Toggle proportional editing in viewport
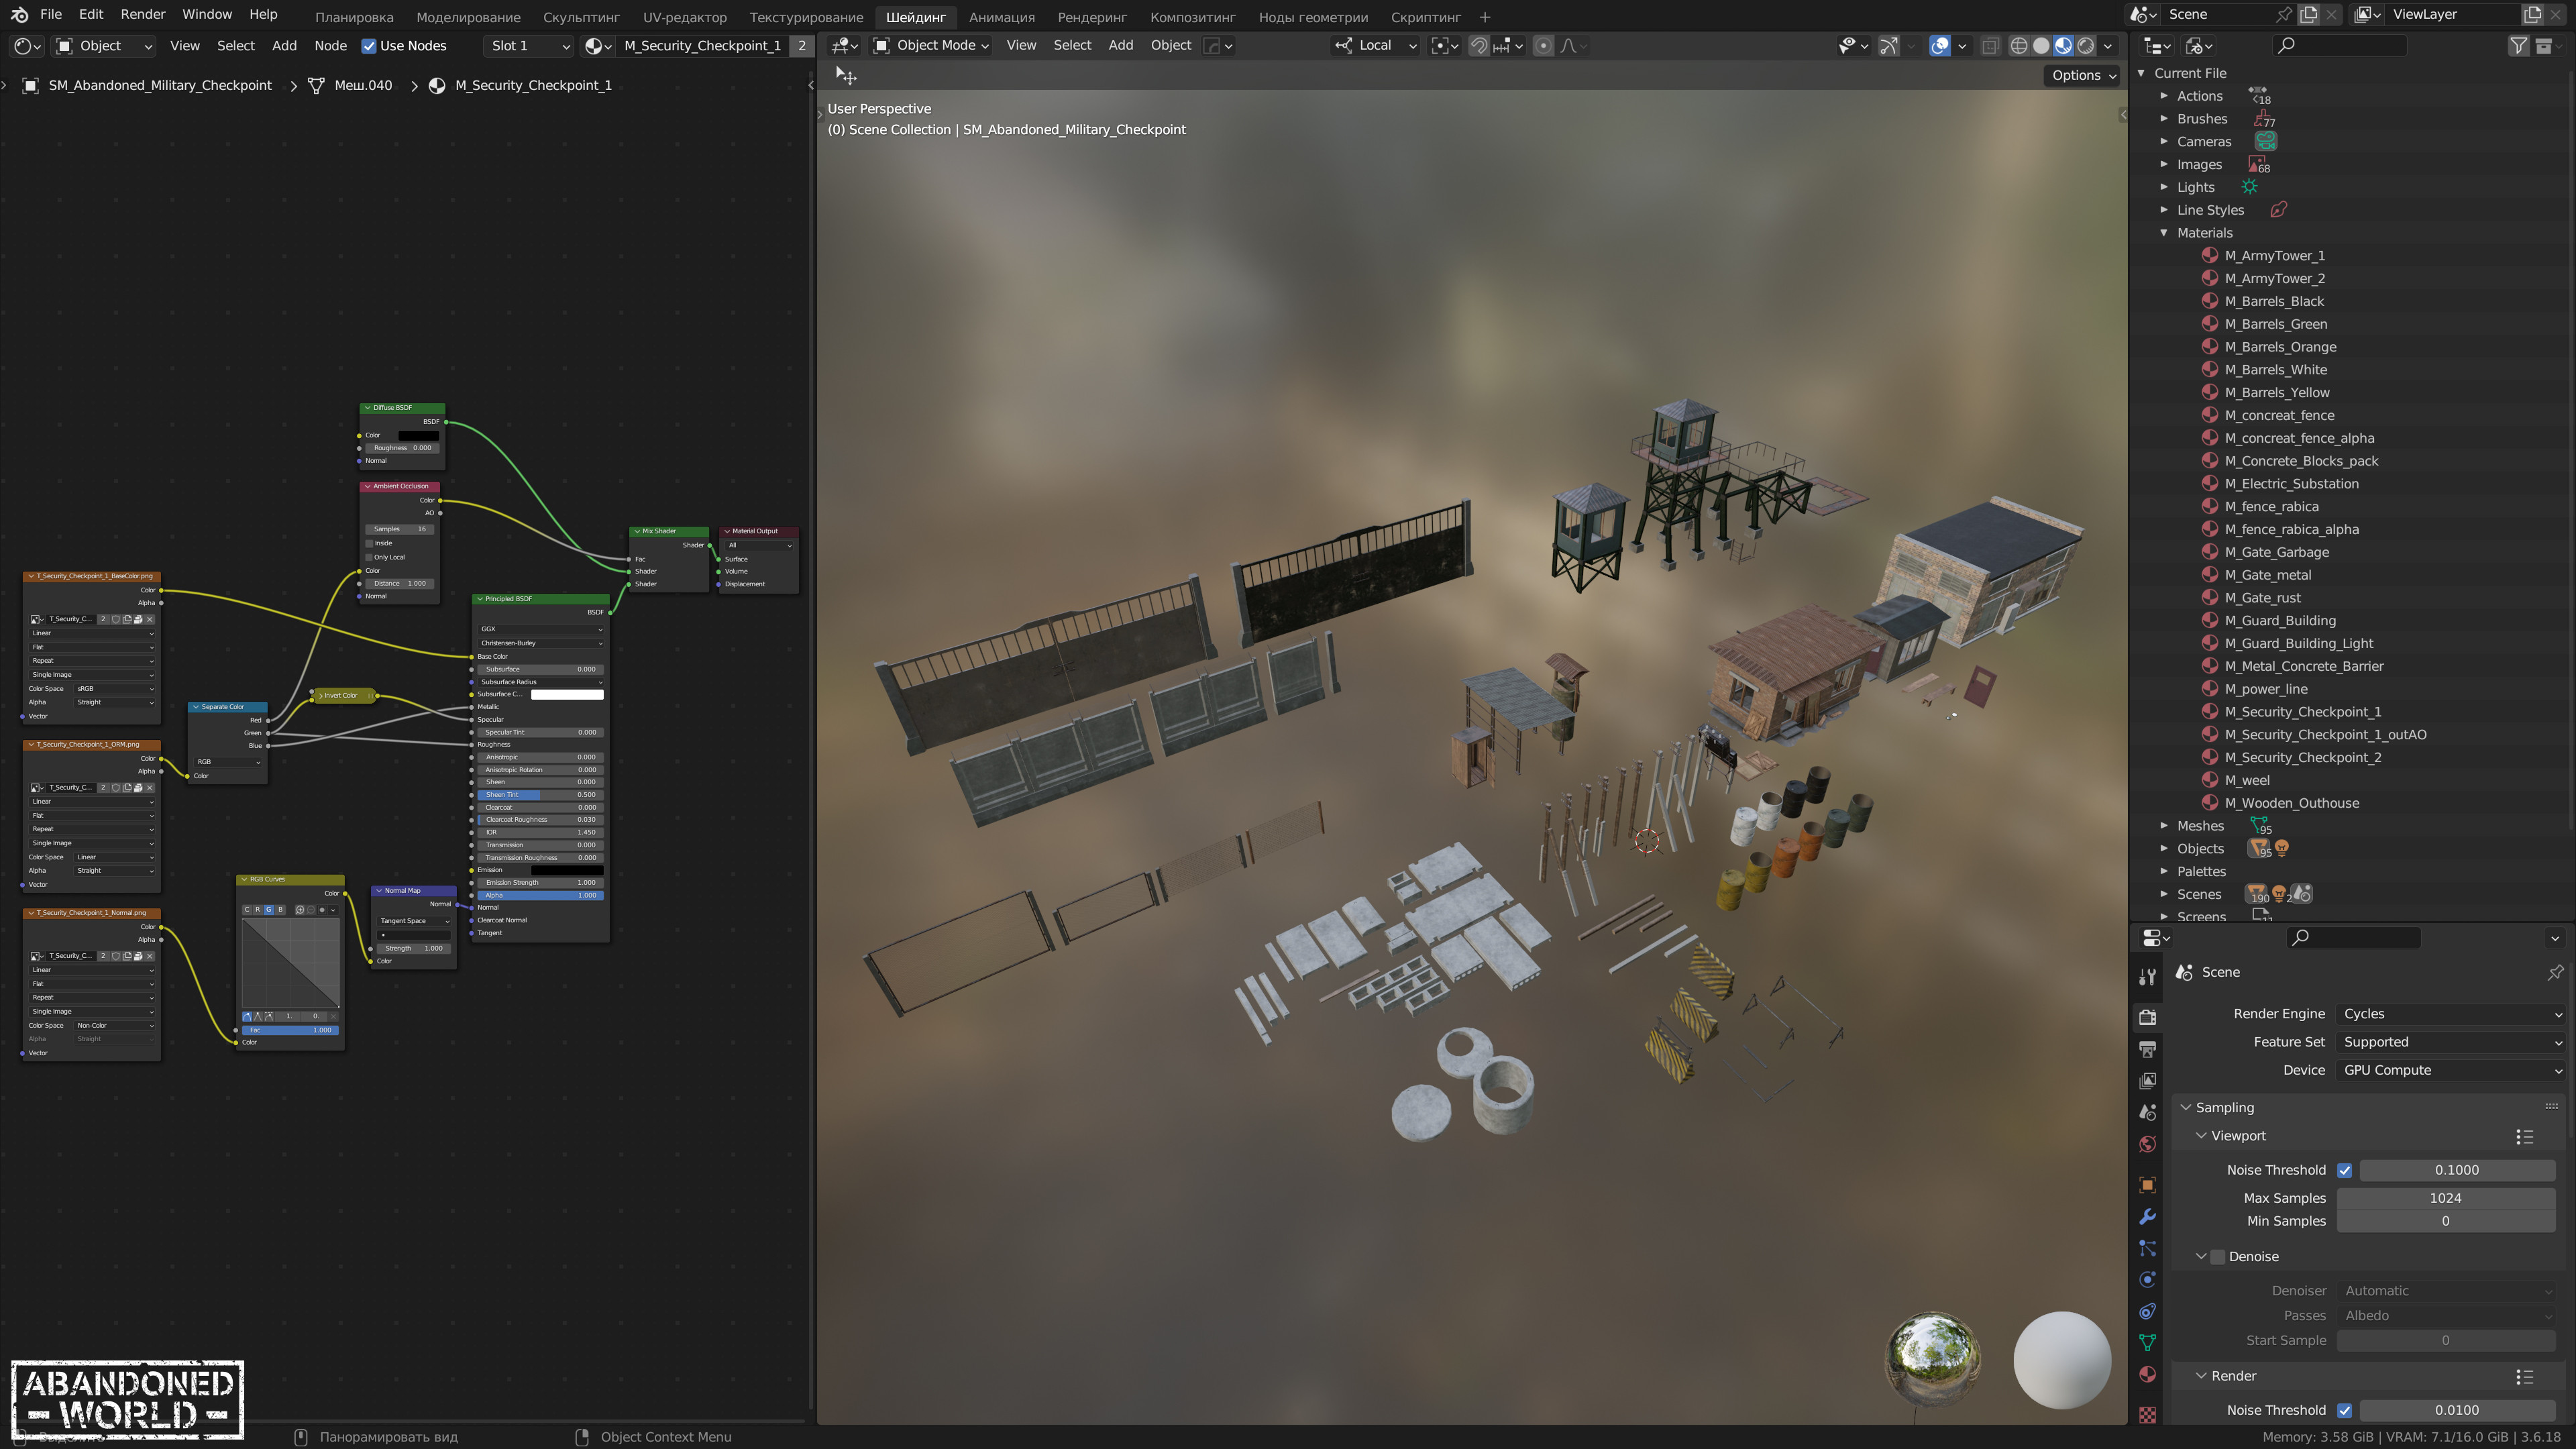Image resolution: width=2576 pixels, height=1449 pixels. pos(1543,46)
